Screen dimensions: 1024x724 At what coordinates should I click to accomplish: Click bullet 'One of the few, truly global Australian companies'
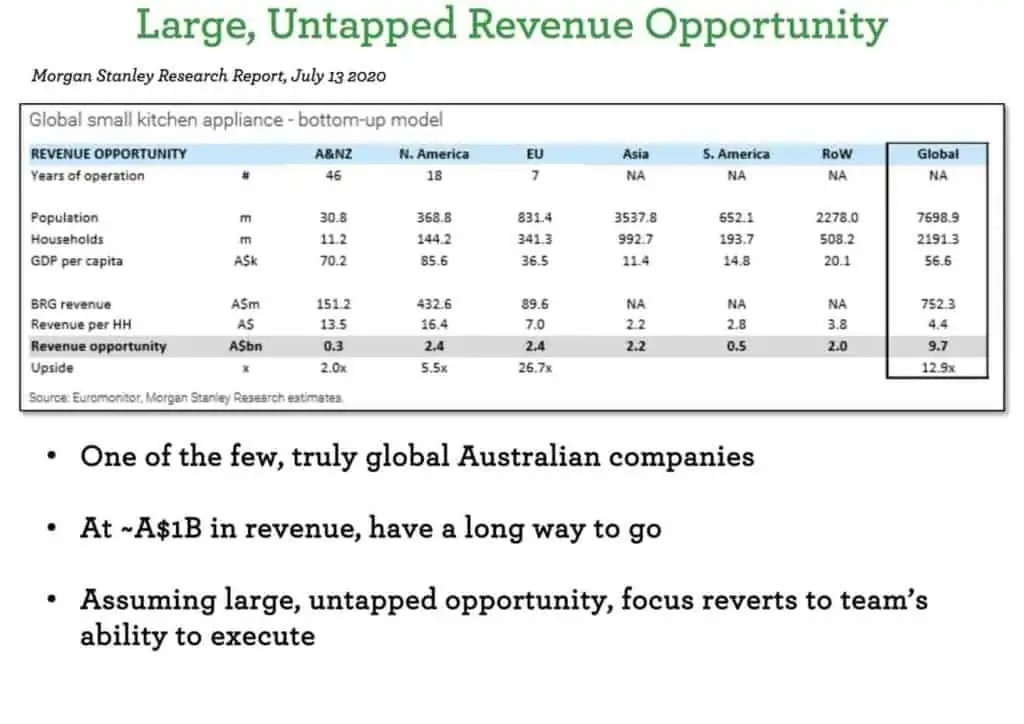(x=417, y=456)
